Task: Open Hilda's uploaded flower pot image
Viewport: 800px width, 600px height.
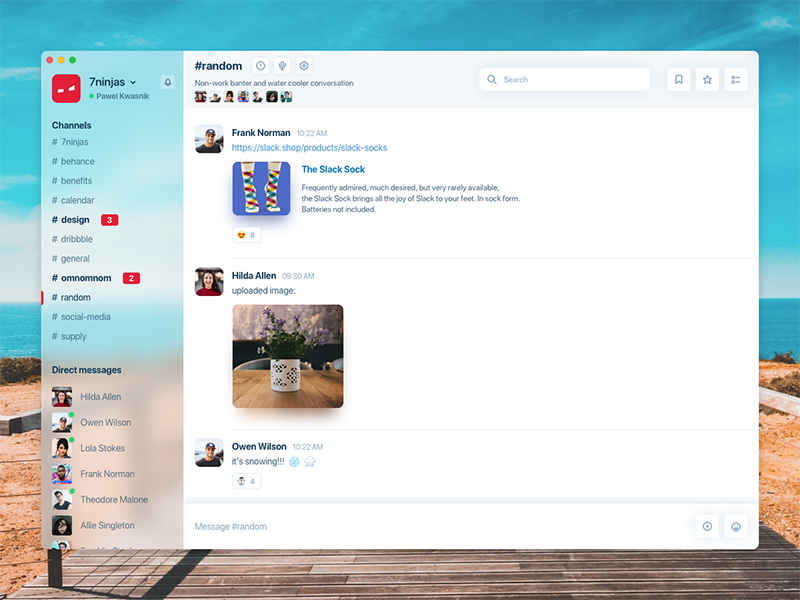Action: (288, 356)
